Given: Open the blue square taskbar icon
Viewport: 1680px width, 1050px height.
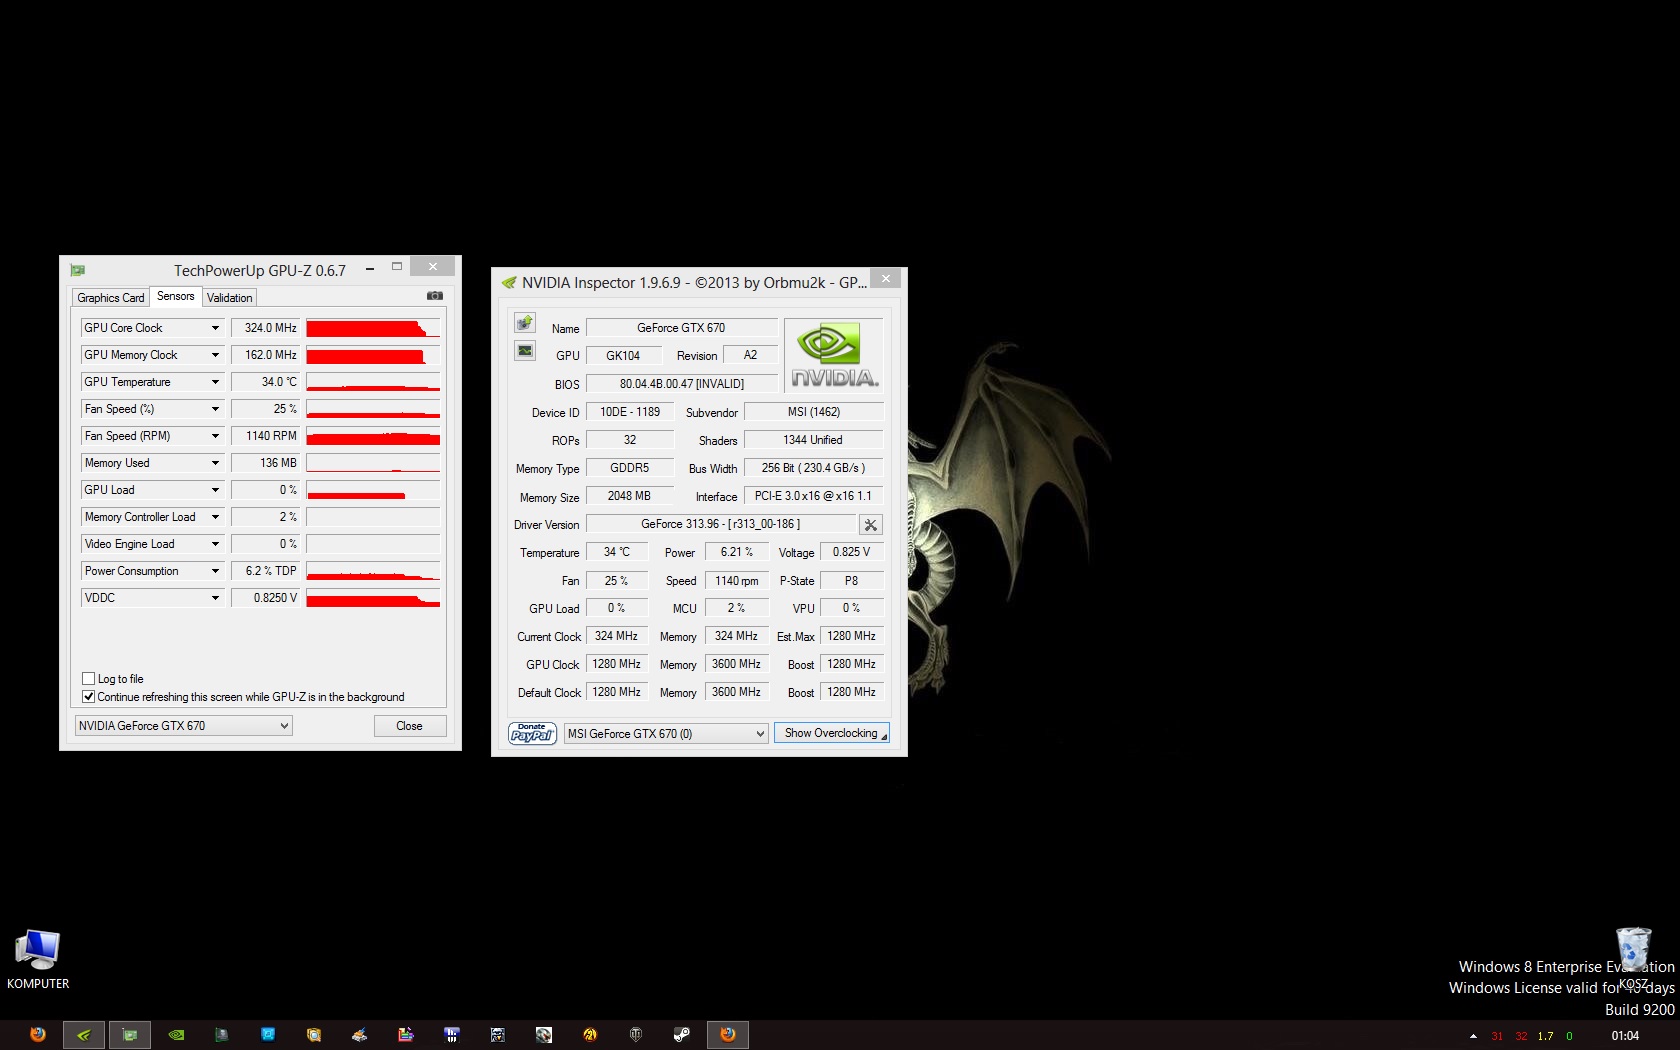Looking at the screenshot, I should click(x=268, y=1035).
